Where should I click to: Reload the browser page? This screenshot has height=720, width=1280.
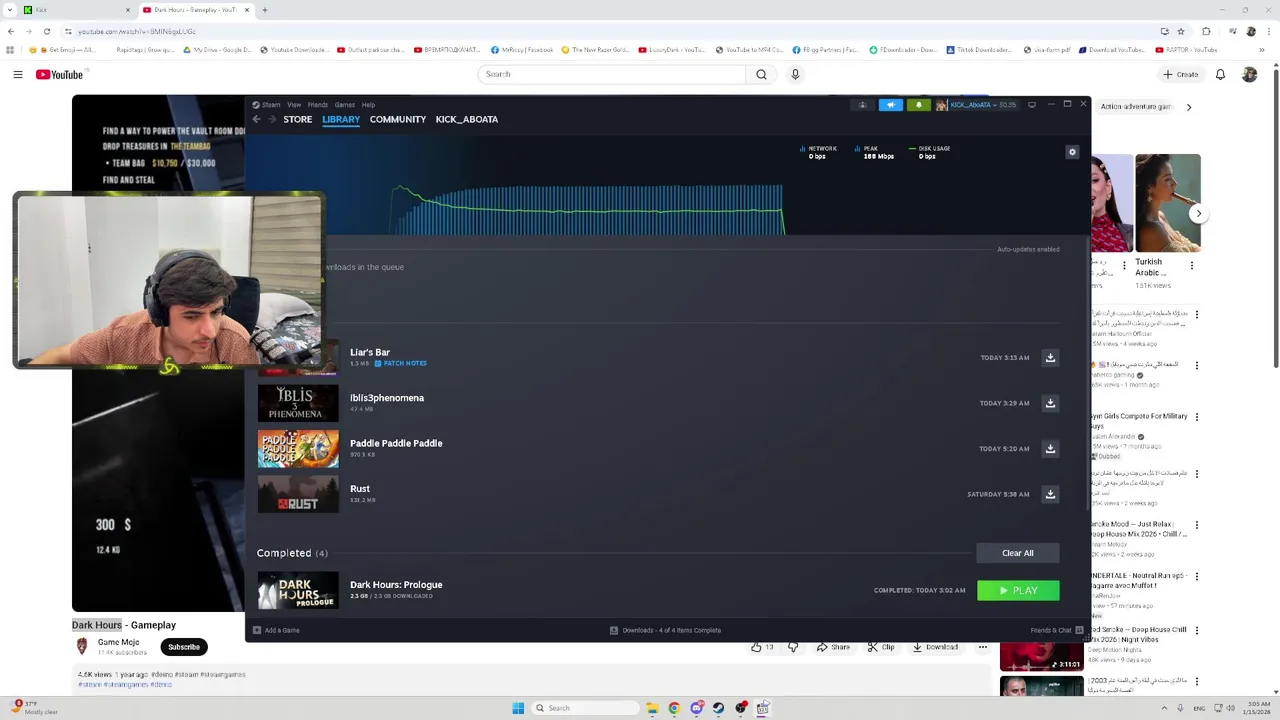click(46, 31)
